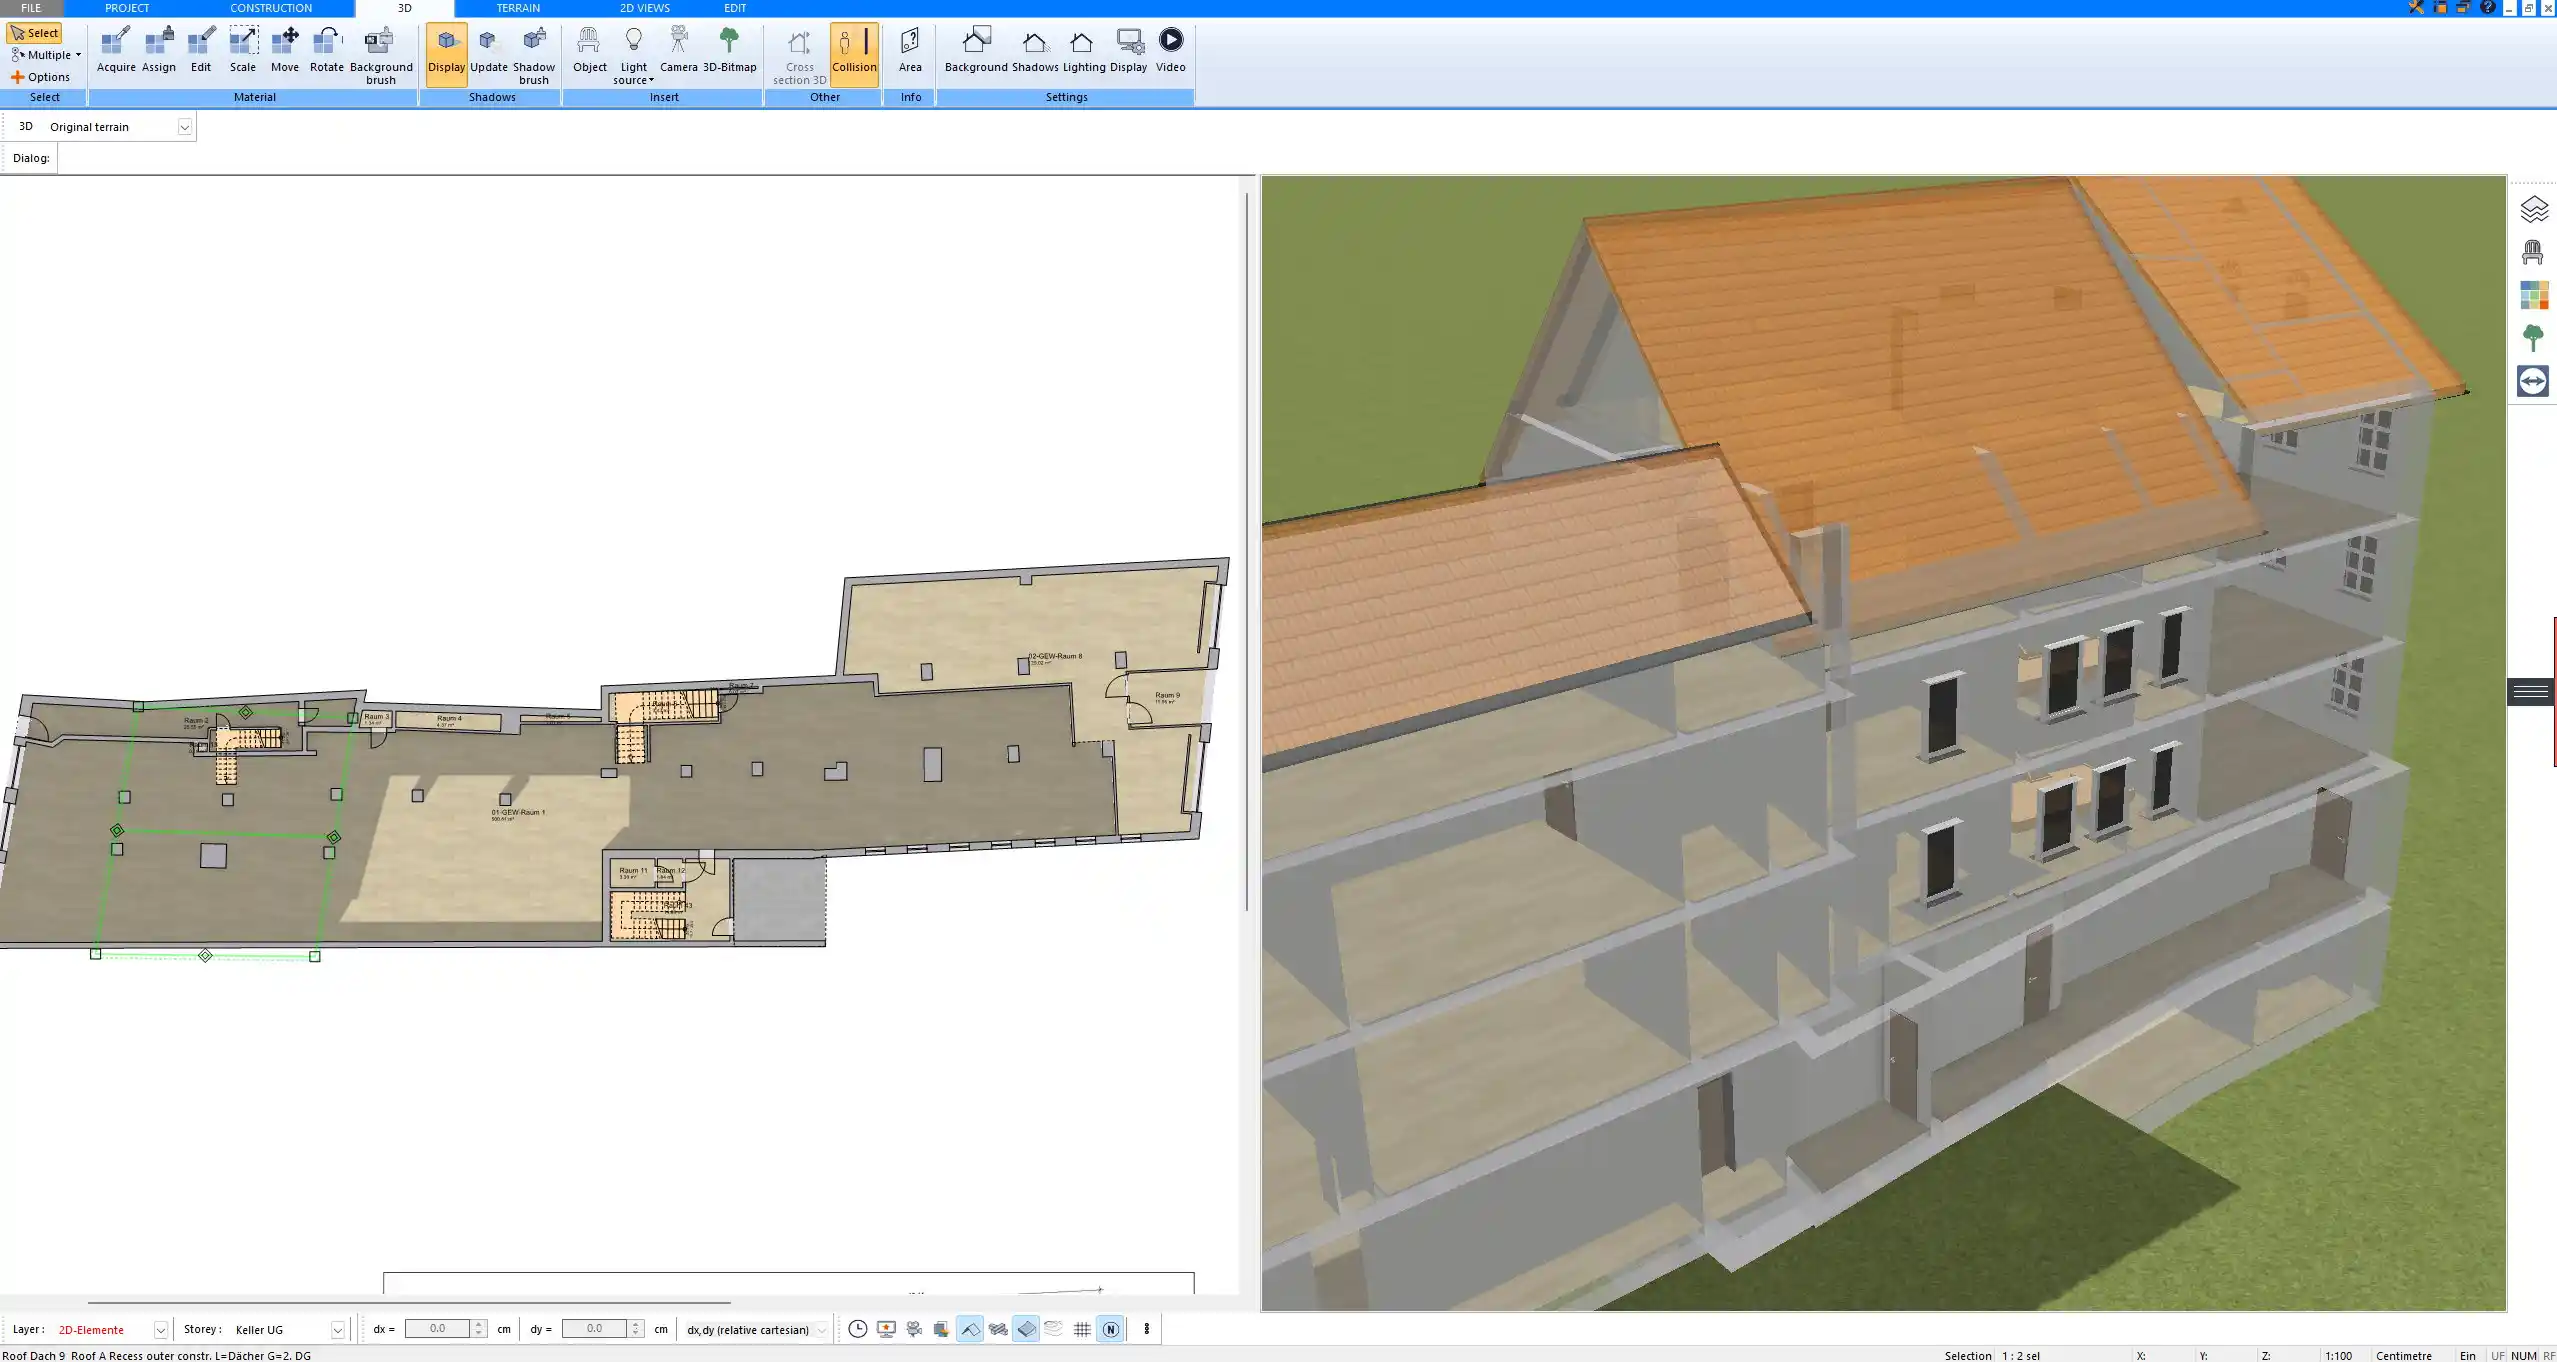
Task: Choose the Scale material tool
Action: 243,50
